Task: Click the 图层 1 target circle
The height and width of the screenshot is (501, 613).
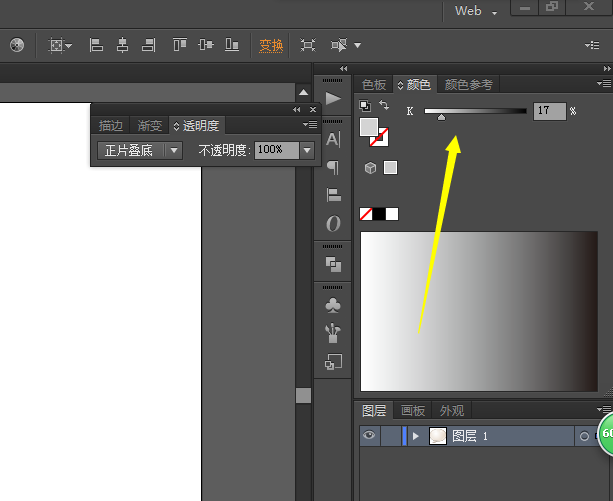Action: pos(584,436)
